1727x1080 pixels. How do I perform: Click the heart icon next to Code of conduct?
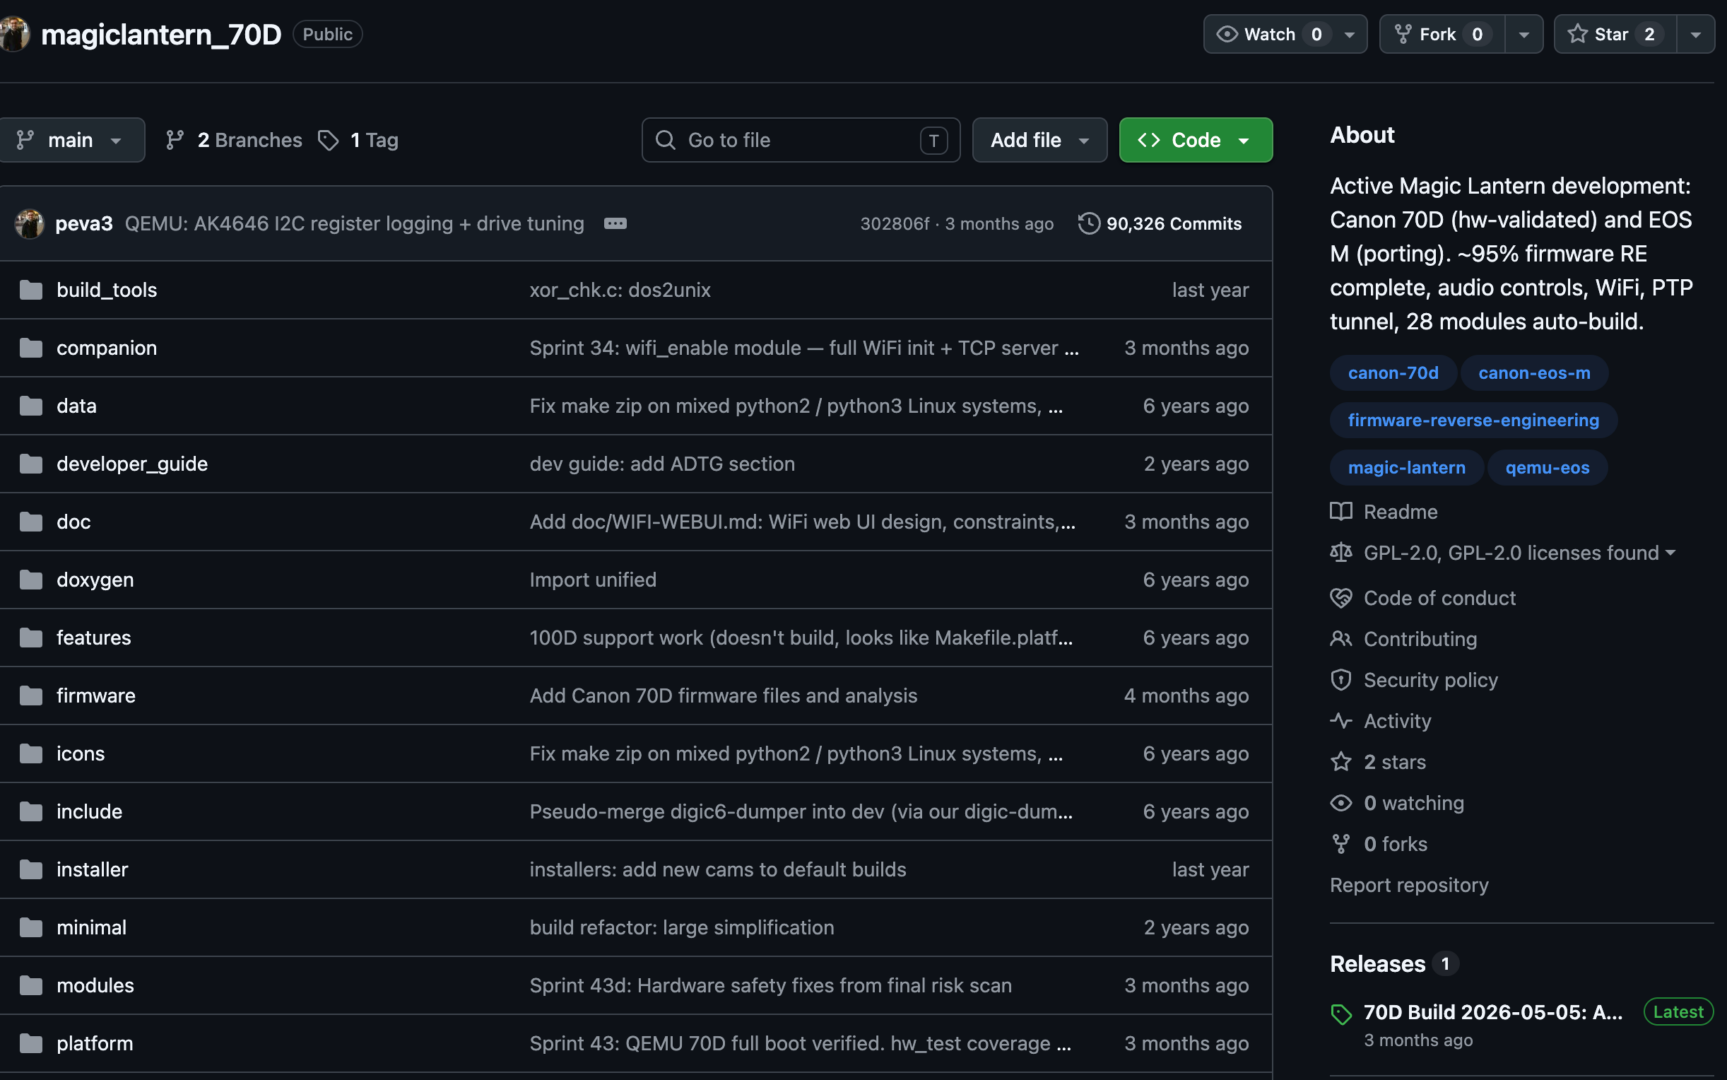click(1341, 598)
